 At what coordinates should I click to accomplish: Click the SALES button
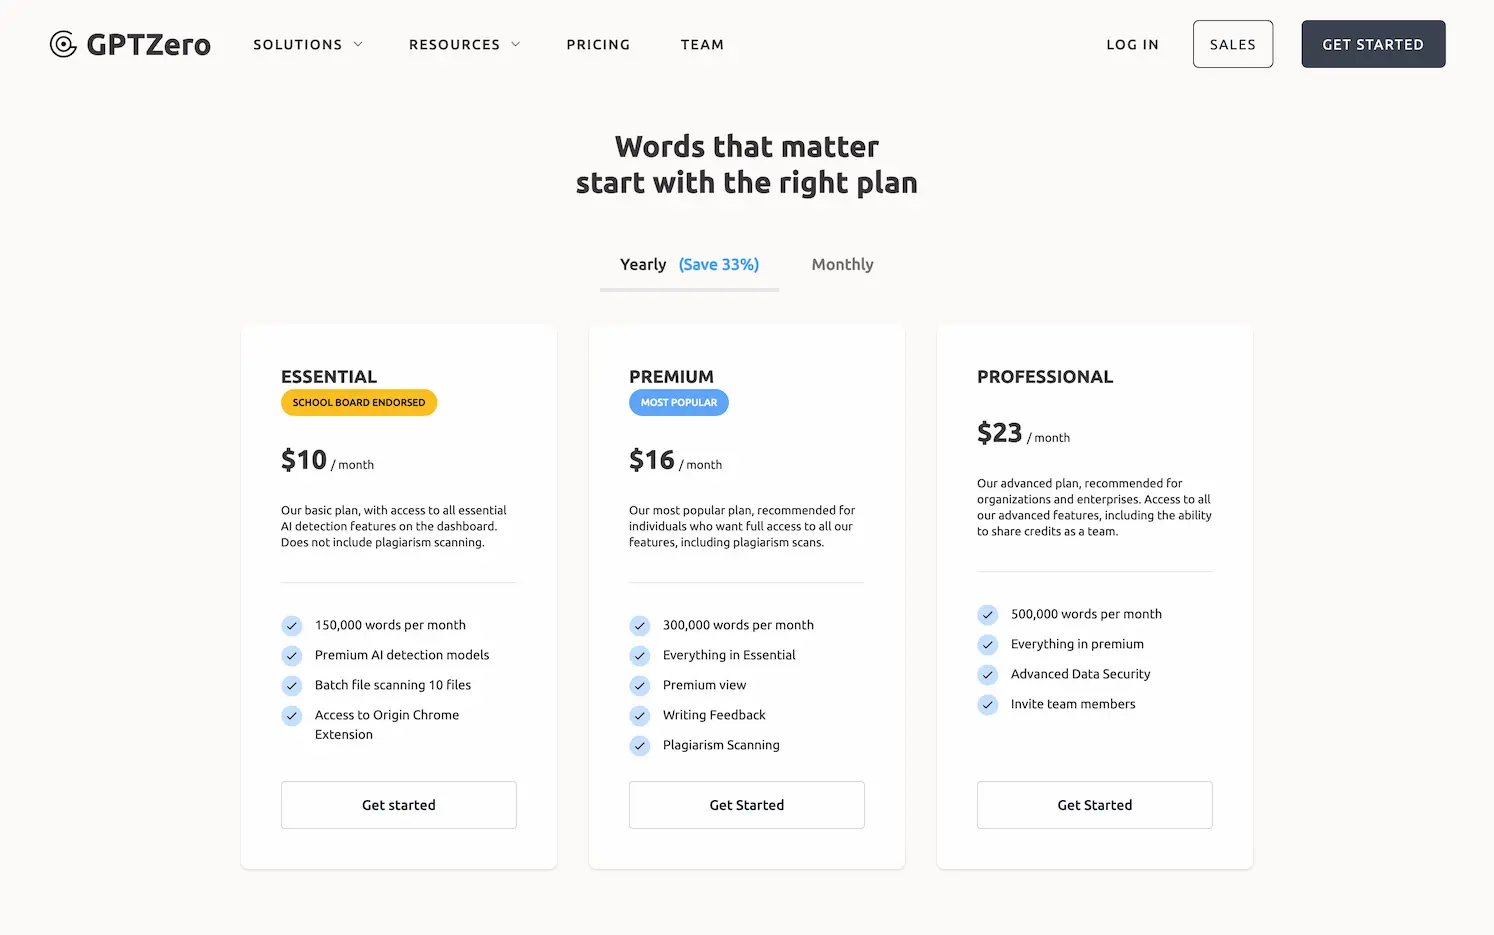click(x=1232, y=43)
